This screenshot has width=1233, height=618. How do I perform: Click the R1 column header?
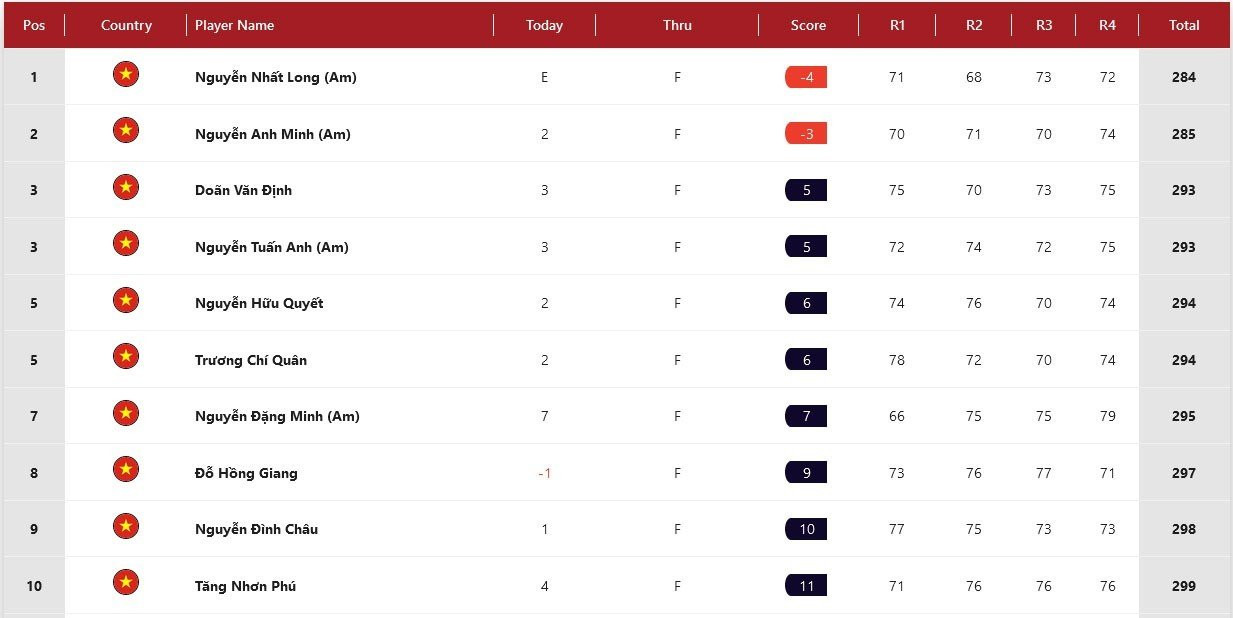pyautogui.click(x=897, y=25)
